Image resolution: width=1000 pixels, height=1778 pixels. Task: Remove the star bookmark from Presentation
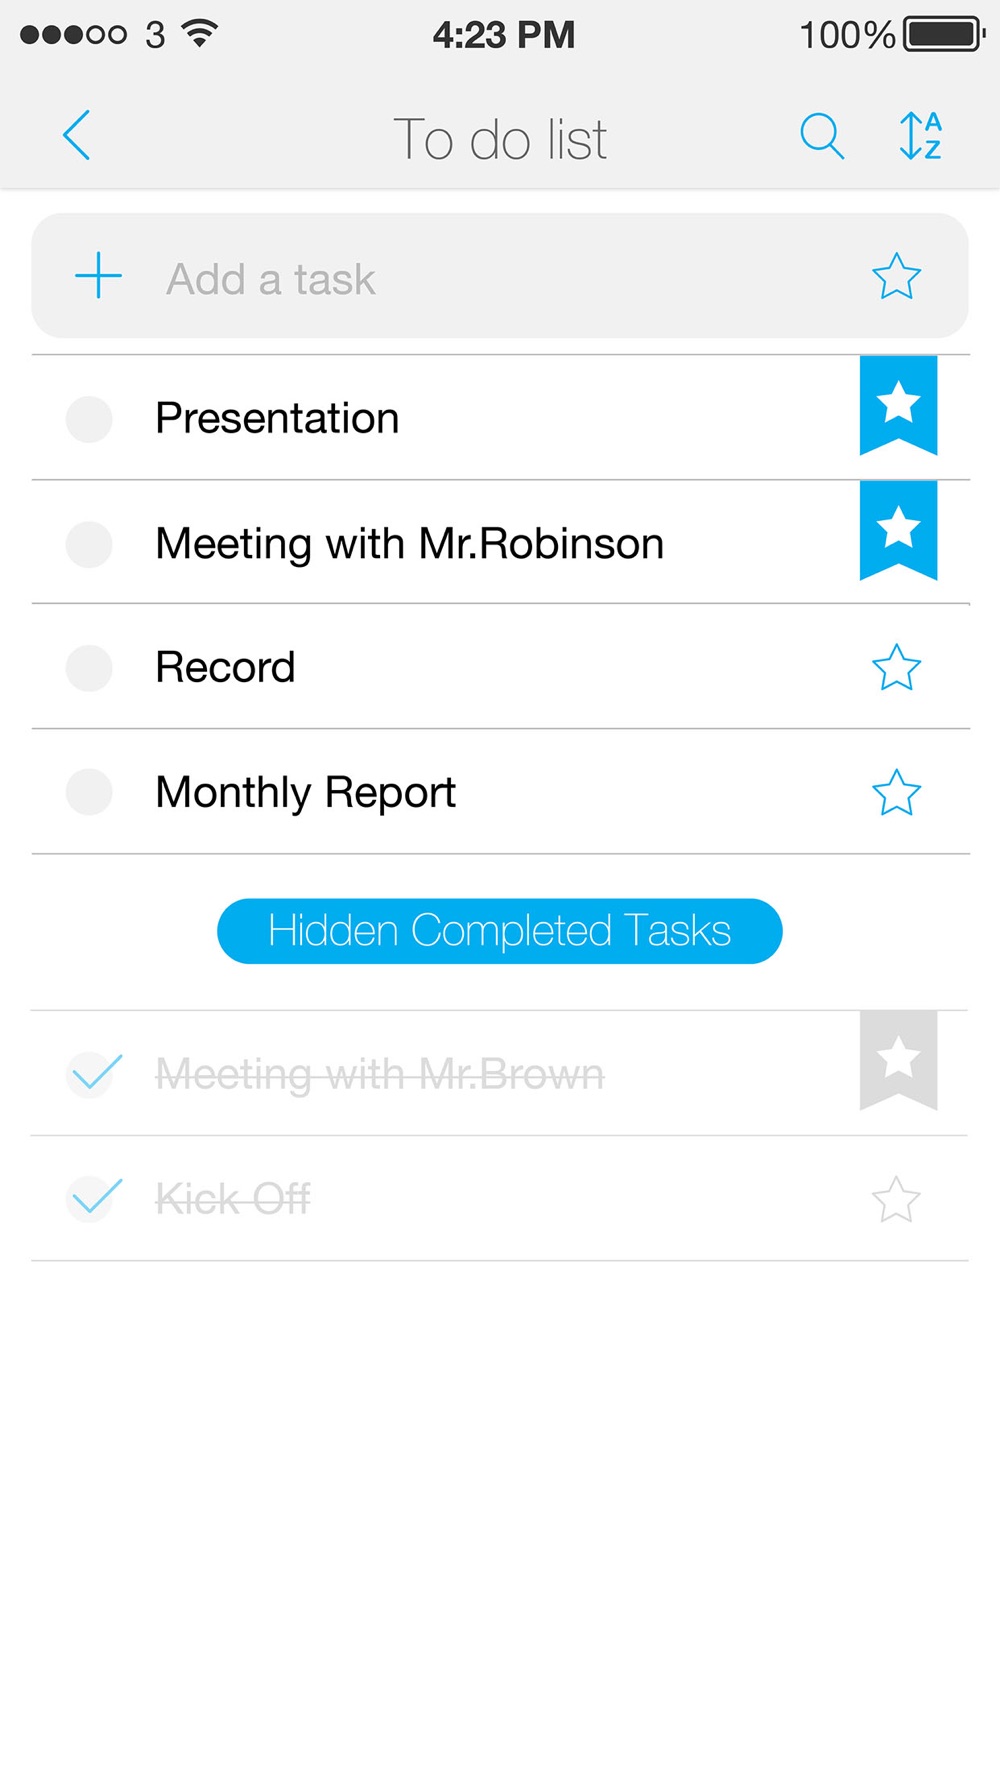point(898,404)
